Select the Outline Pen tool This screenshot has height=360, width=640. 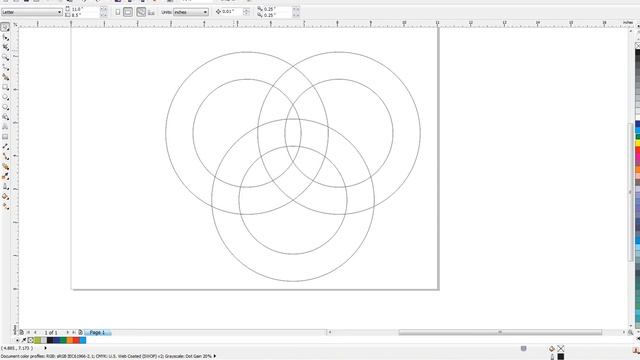coord(5,186)
